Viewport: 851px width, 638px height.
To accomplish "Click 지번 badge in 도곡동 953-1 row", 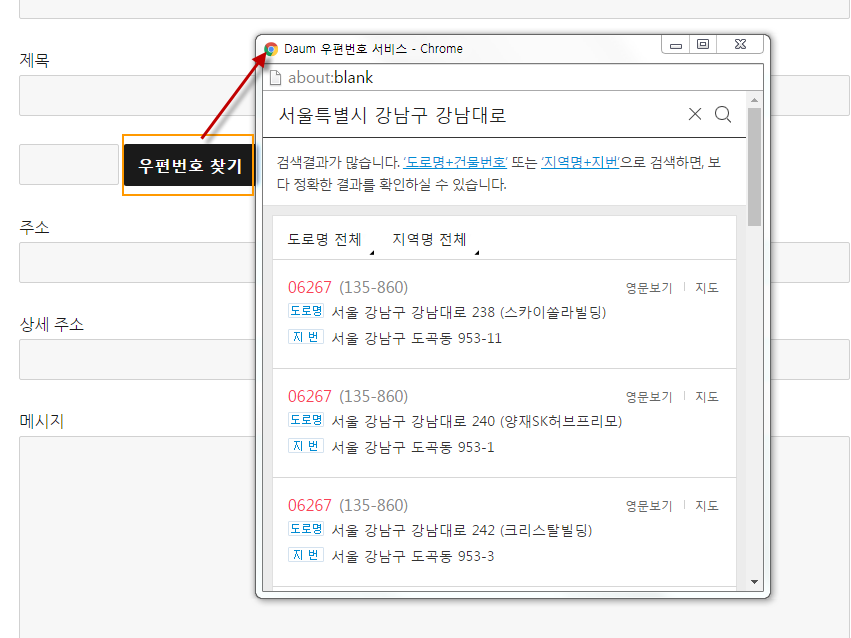I will coord(306,446).
